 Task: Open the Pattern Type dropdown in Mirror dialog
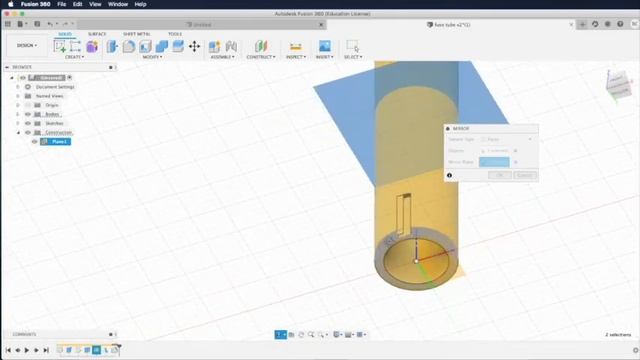click(507, 139)
